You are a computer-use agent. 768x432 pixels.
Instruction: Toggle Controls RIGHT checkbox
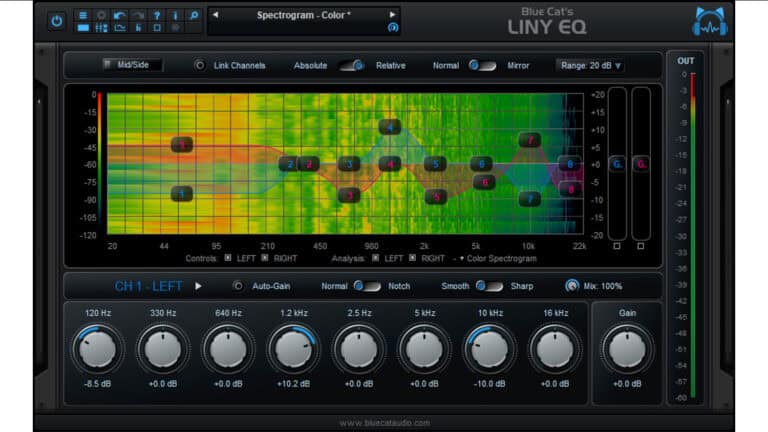pyautogui.click(x=264, y=258)
